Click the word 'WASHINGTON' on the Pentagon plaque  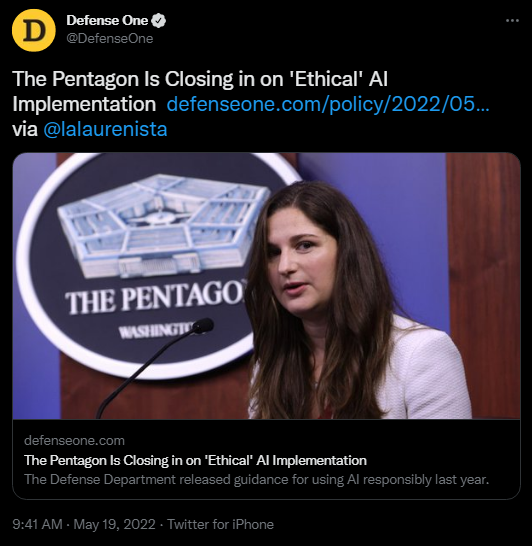coord(155,331)
